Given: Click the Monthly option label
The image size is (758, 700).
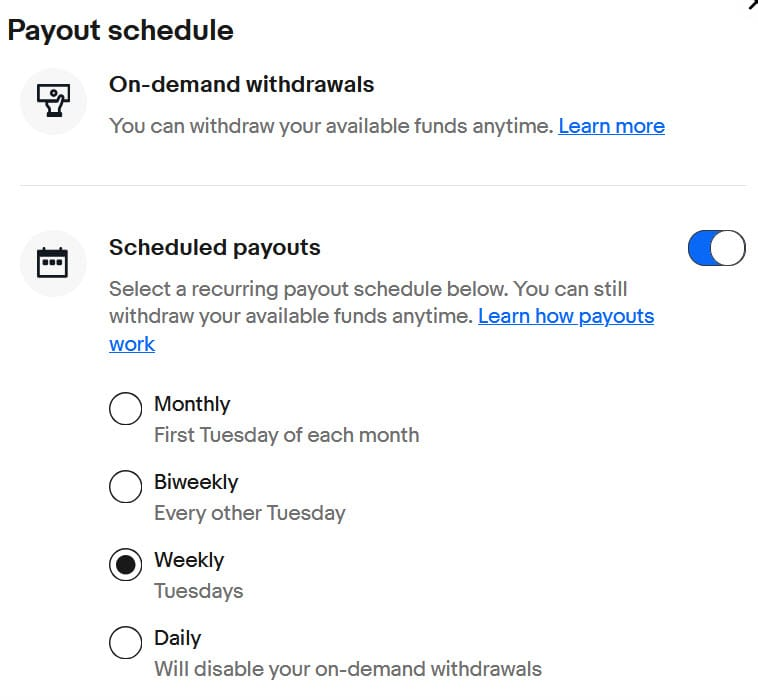Looking at the screenshot, I should click(192, 404).
